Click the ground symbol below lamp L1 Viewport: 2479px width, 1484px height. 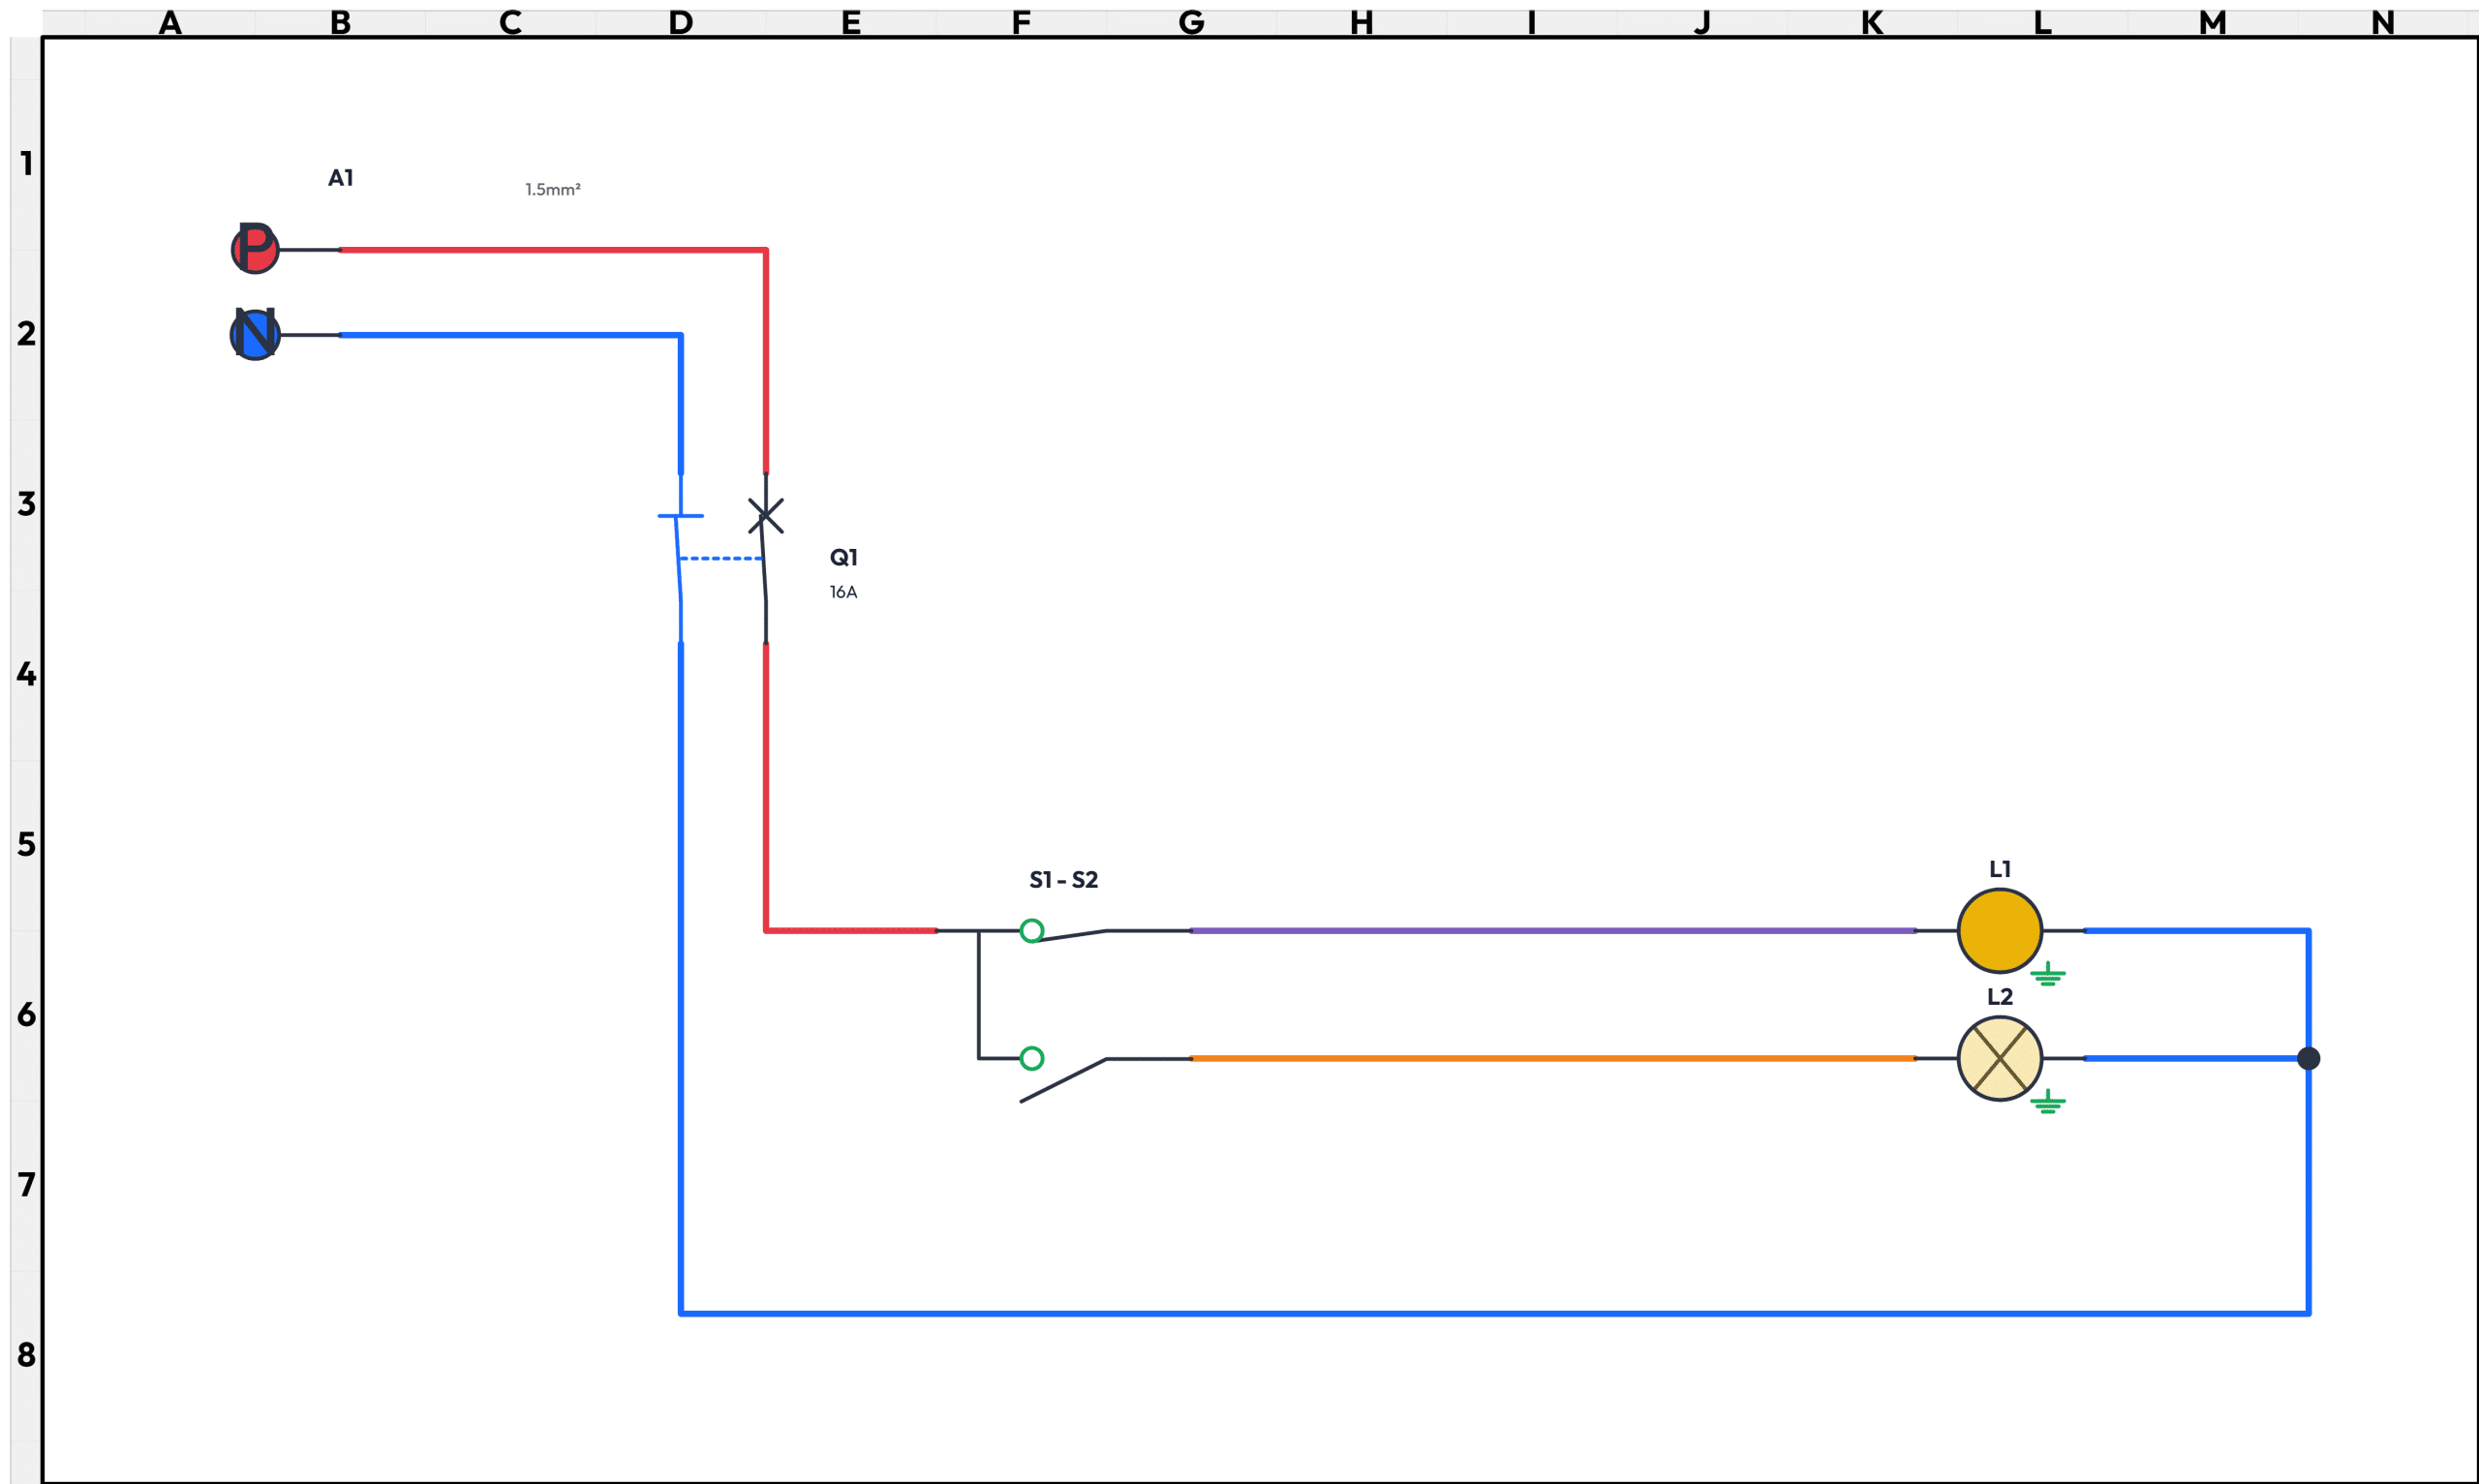point(2048,975)
